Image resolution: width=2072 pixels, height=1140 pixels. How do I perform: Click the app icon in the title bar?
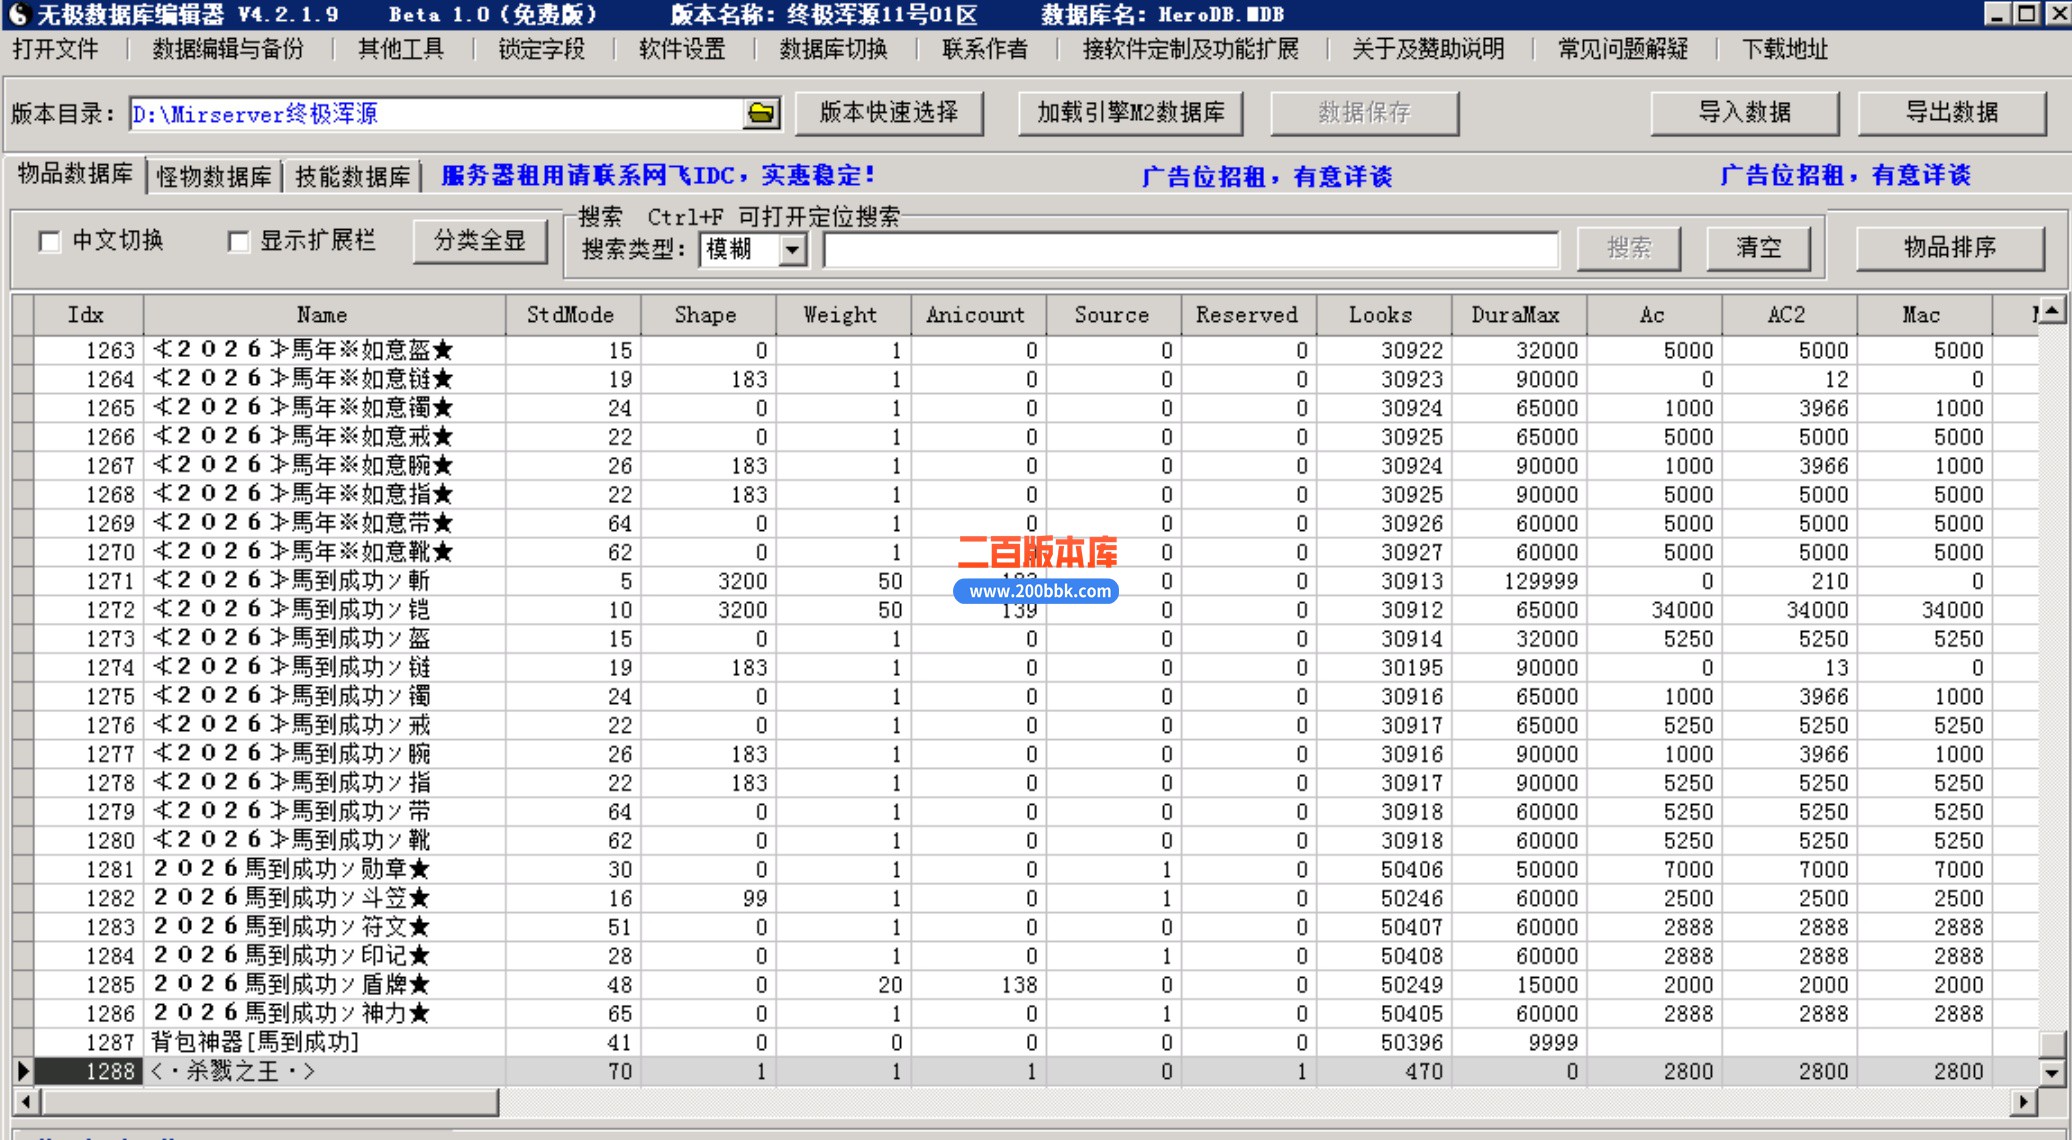(x=17, y=14)
